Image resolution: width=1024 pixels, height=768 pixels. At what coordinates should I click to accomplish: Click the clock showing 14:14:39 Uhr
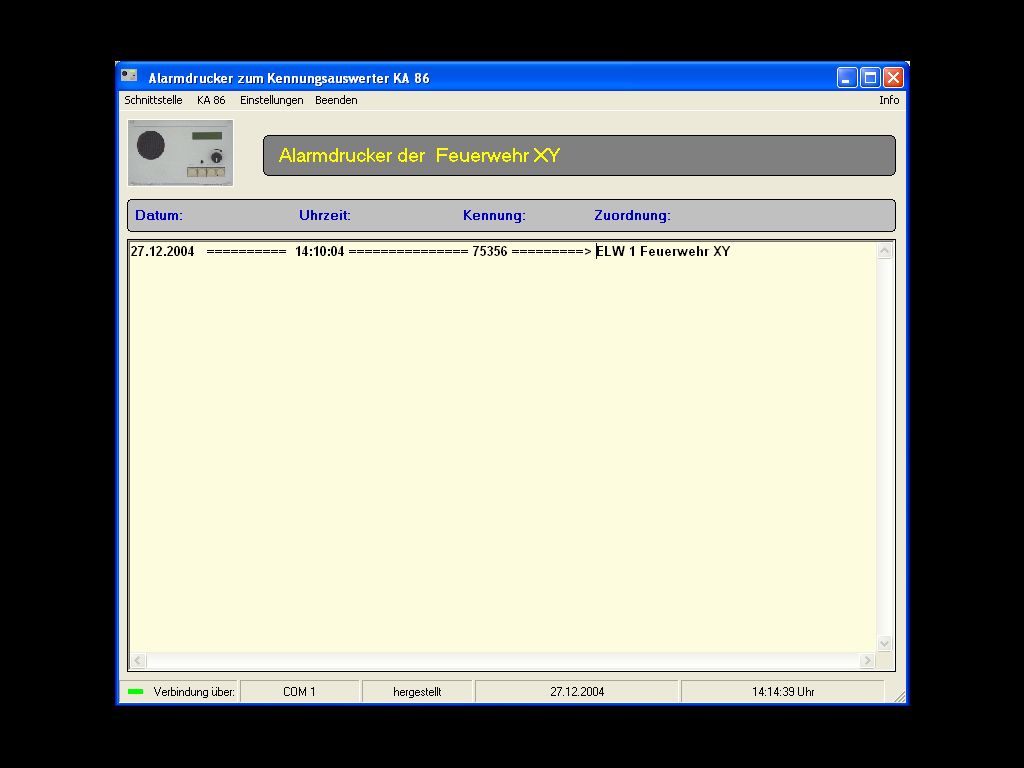(x=782, y=692)
